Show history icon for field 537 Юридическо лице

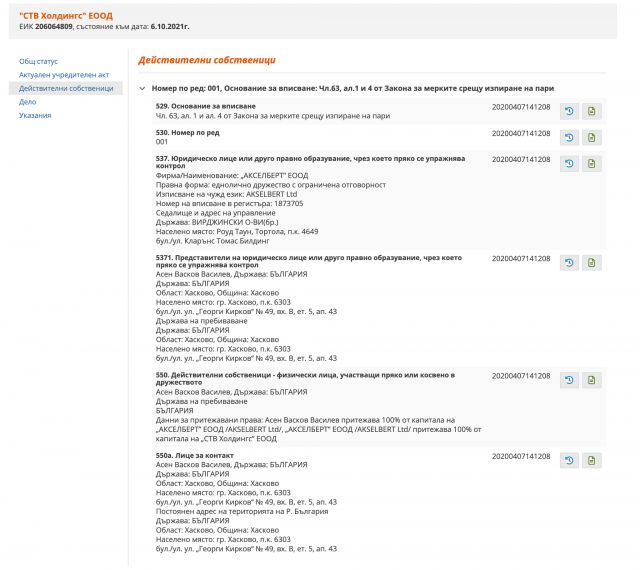[x=568, y=163]
